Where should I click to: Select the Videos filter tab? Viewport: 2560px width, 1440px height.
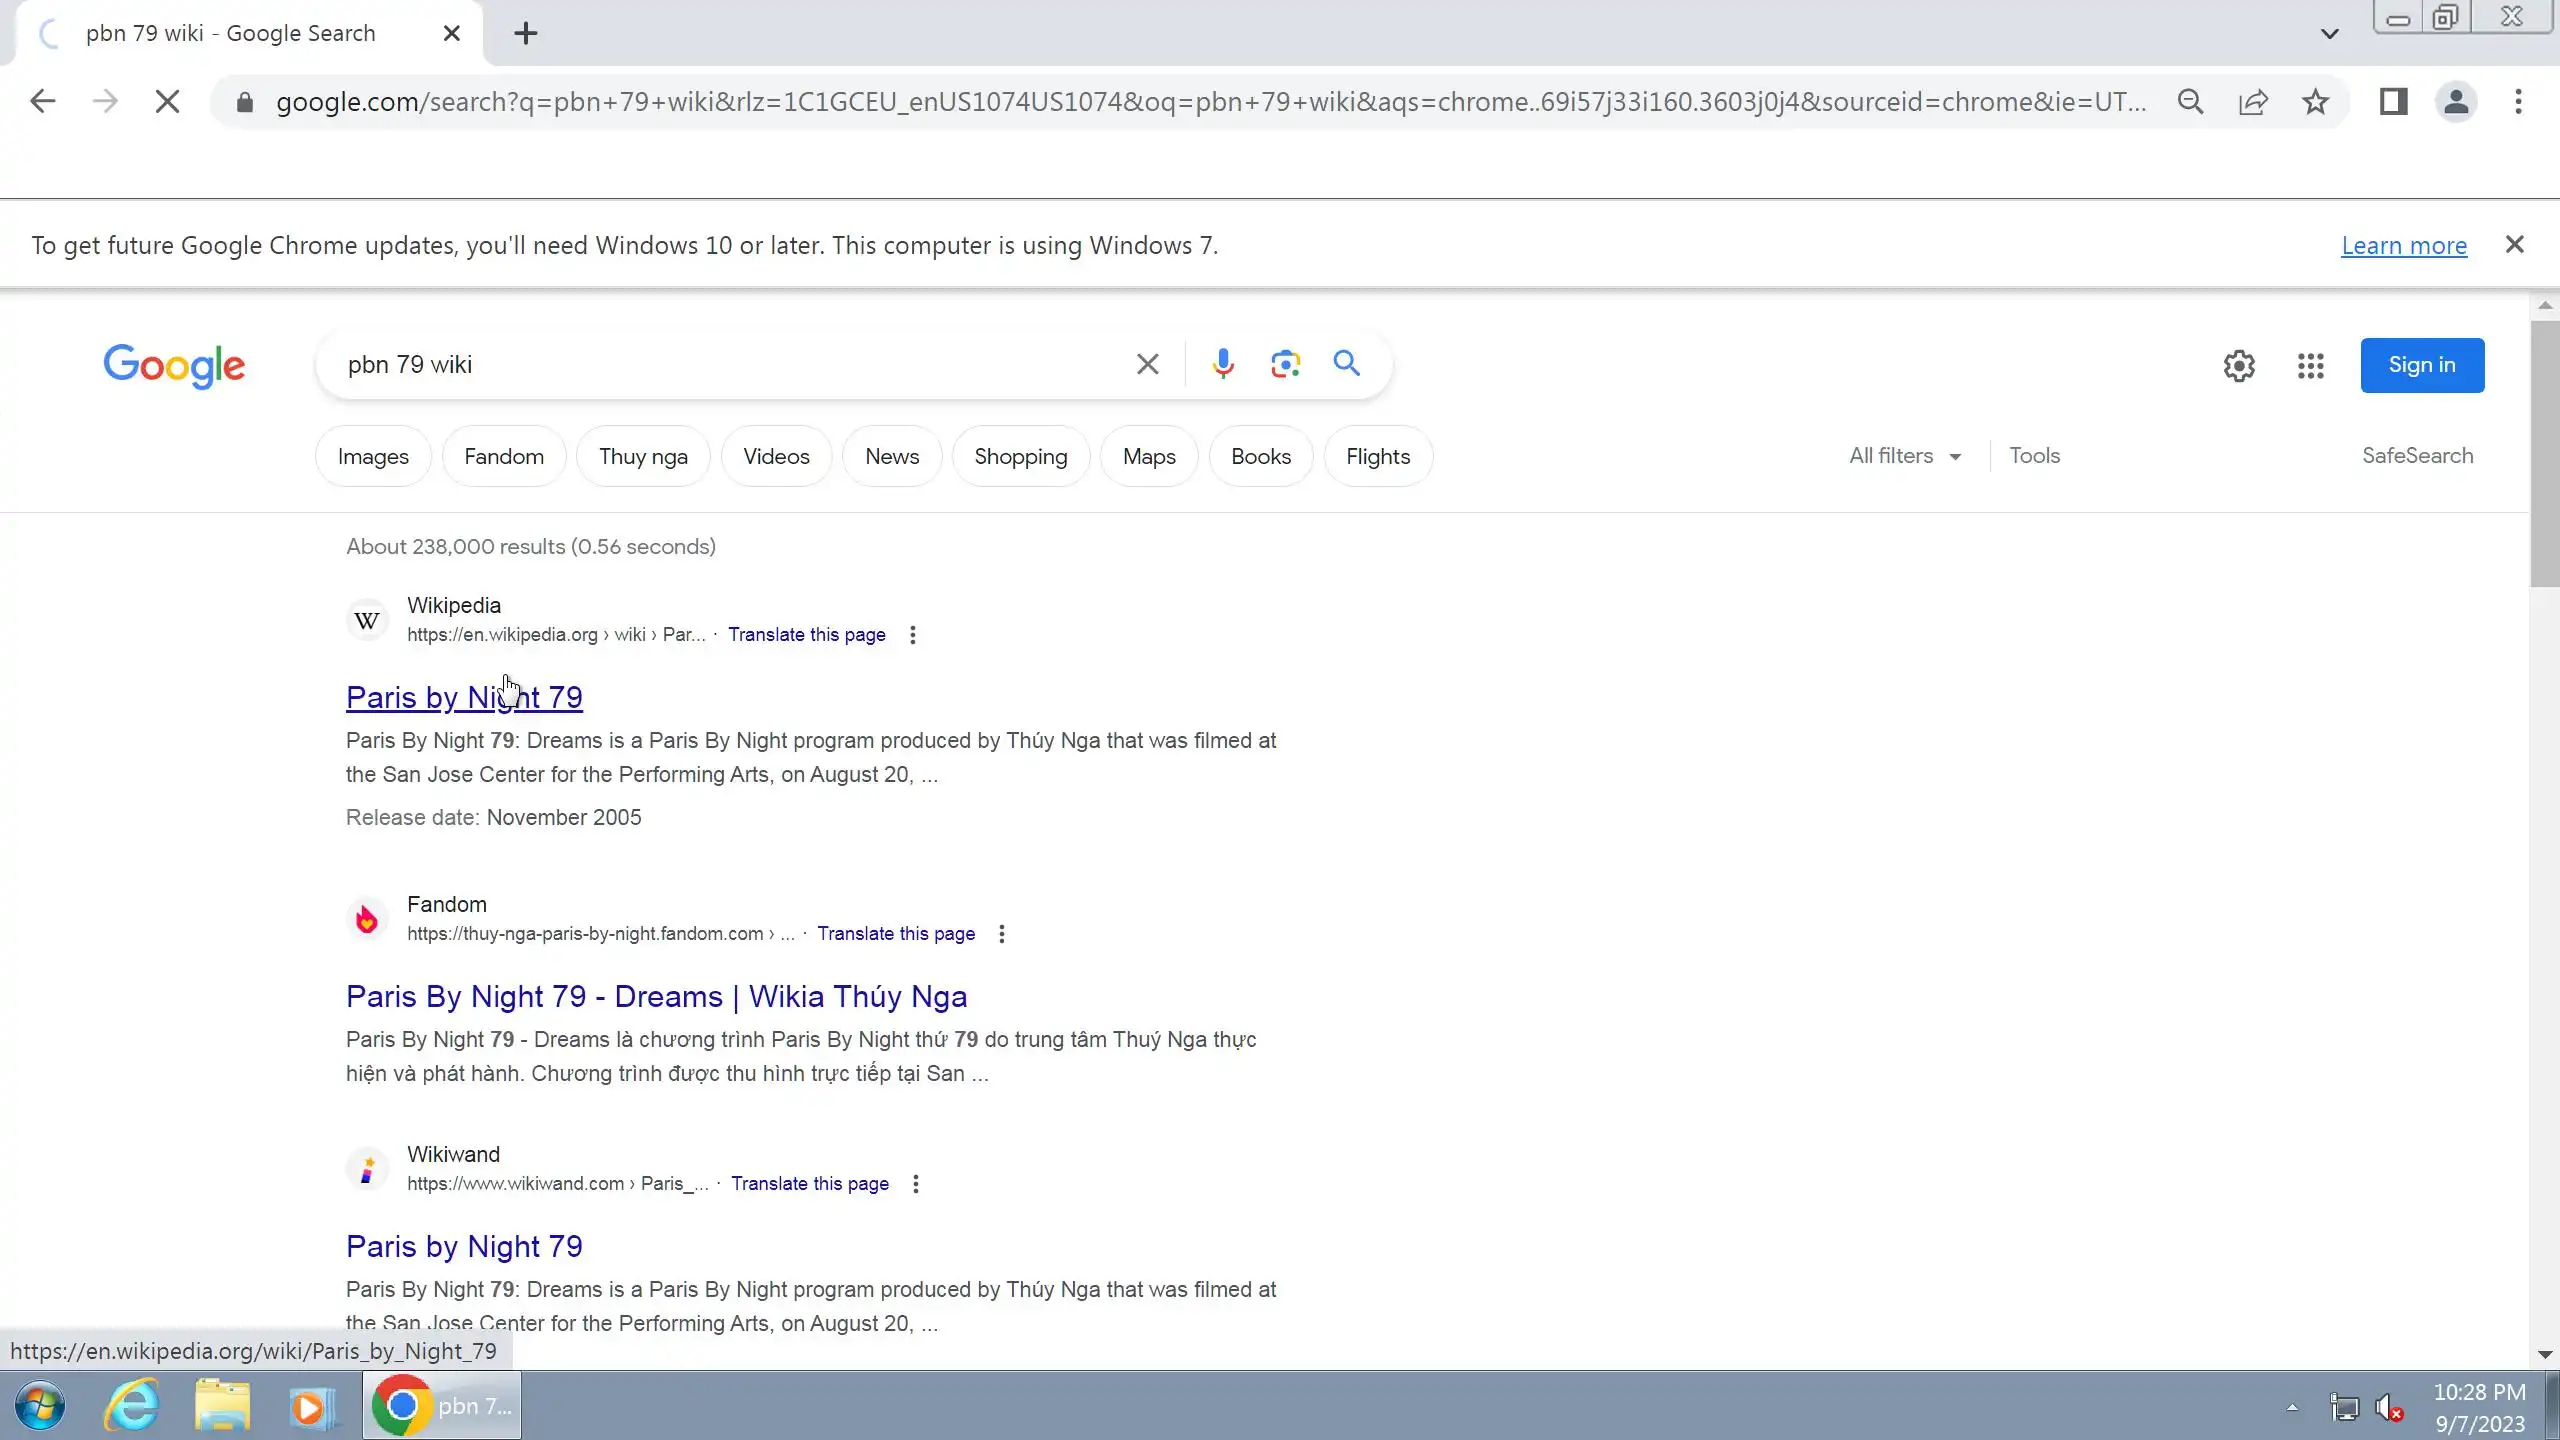(x=776, y=457)
